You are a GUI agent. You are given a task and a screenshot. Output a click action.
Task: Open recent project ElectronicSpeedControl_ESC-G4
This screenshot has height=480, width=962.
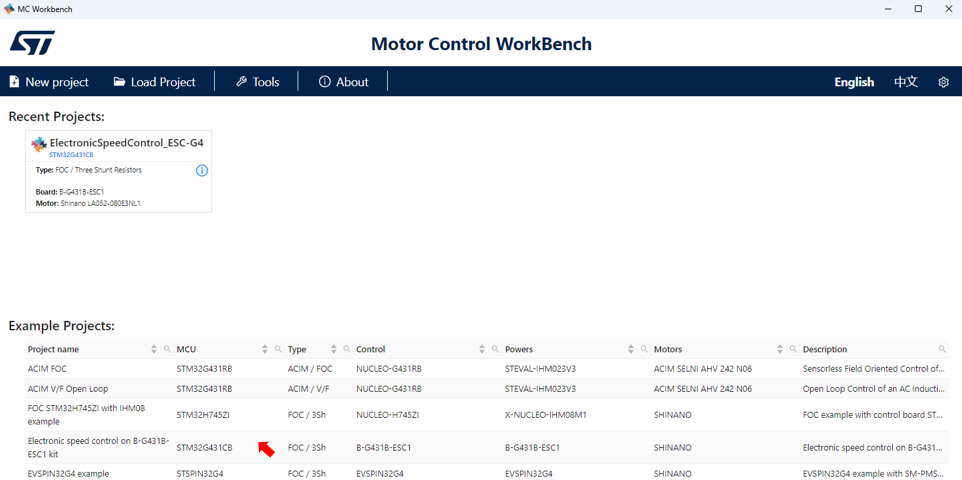(118, 171)
